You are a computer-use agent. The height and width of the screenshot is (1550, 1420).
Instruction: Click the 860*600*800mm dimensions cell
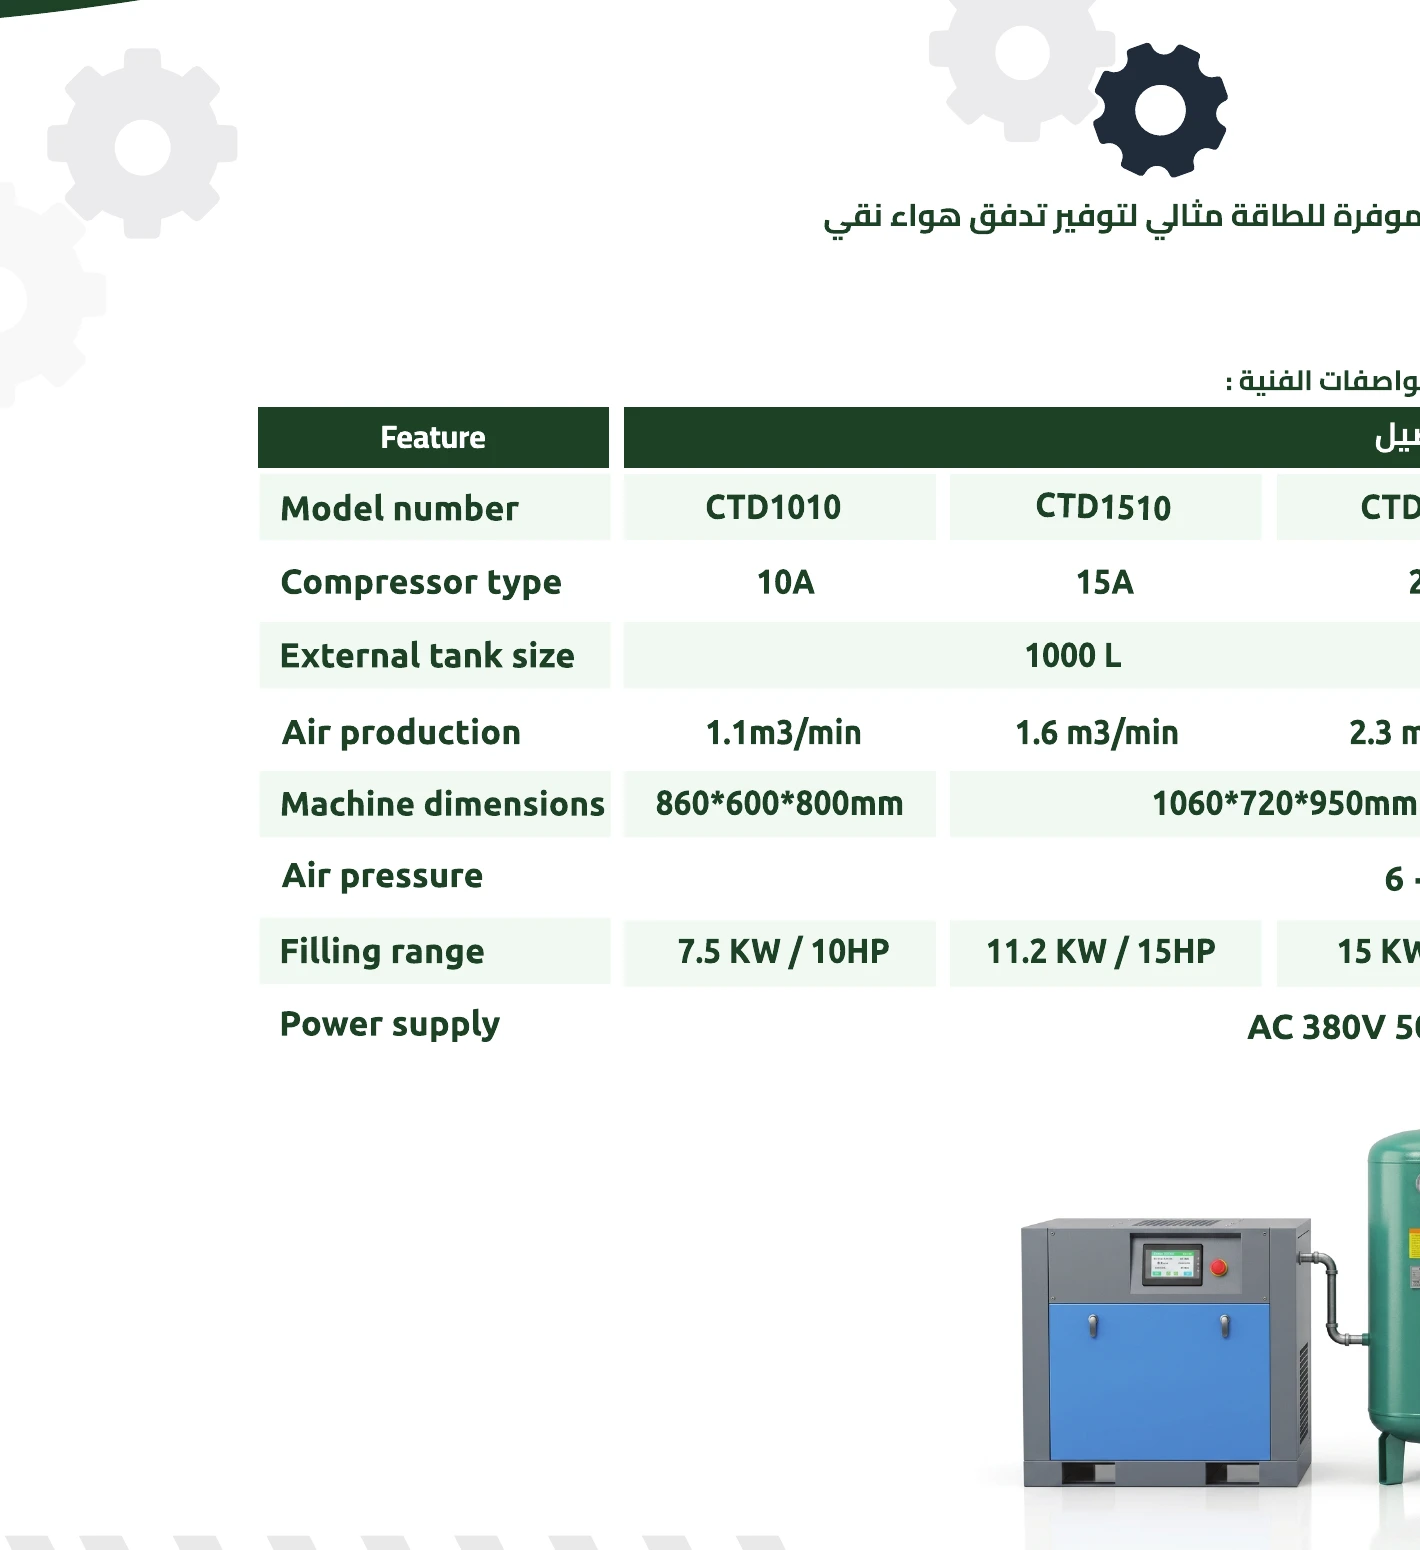tap(780, 803)
